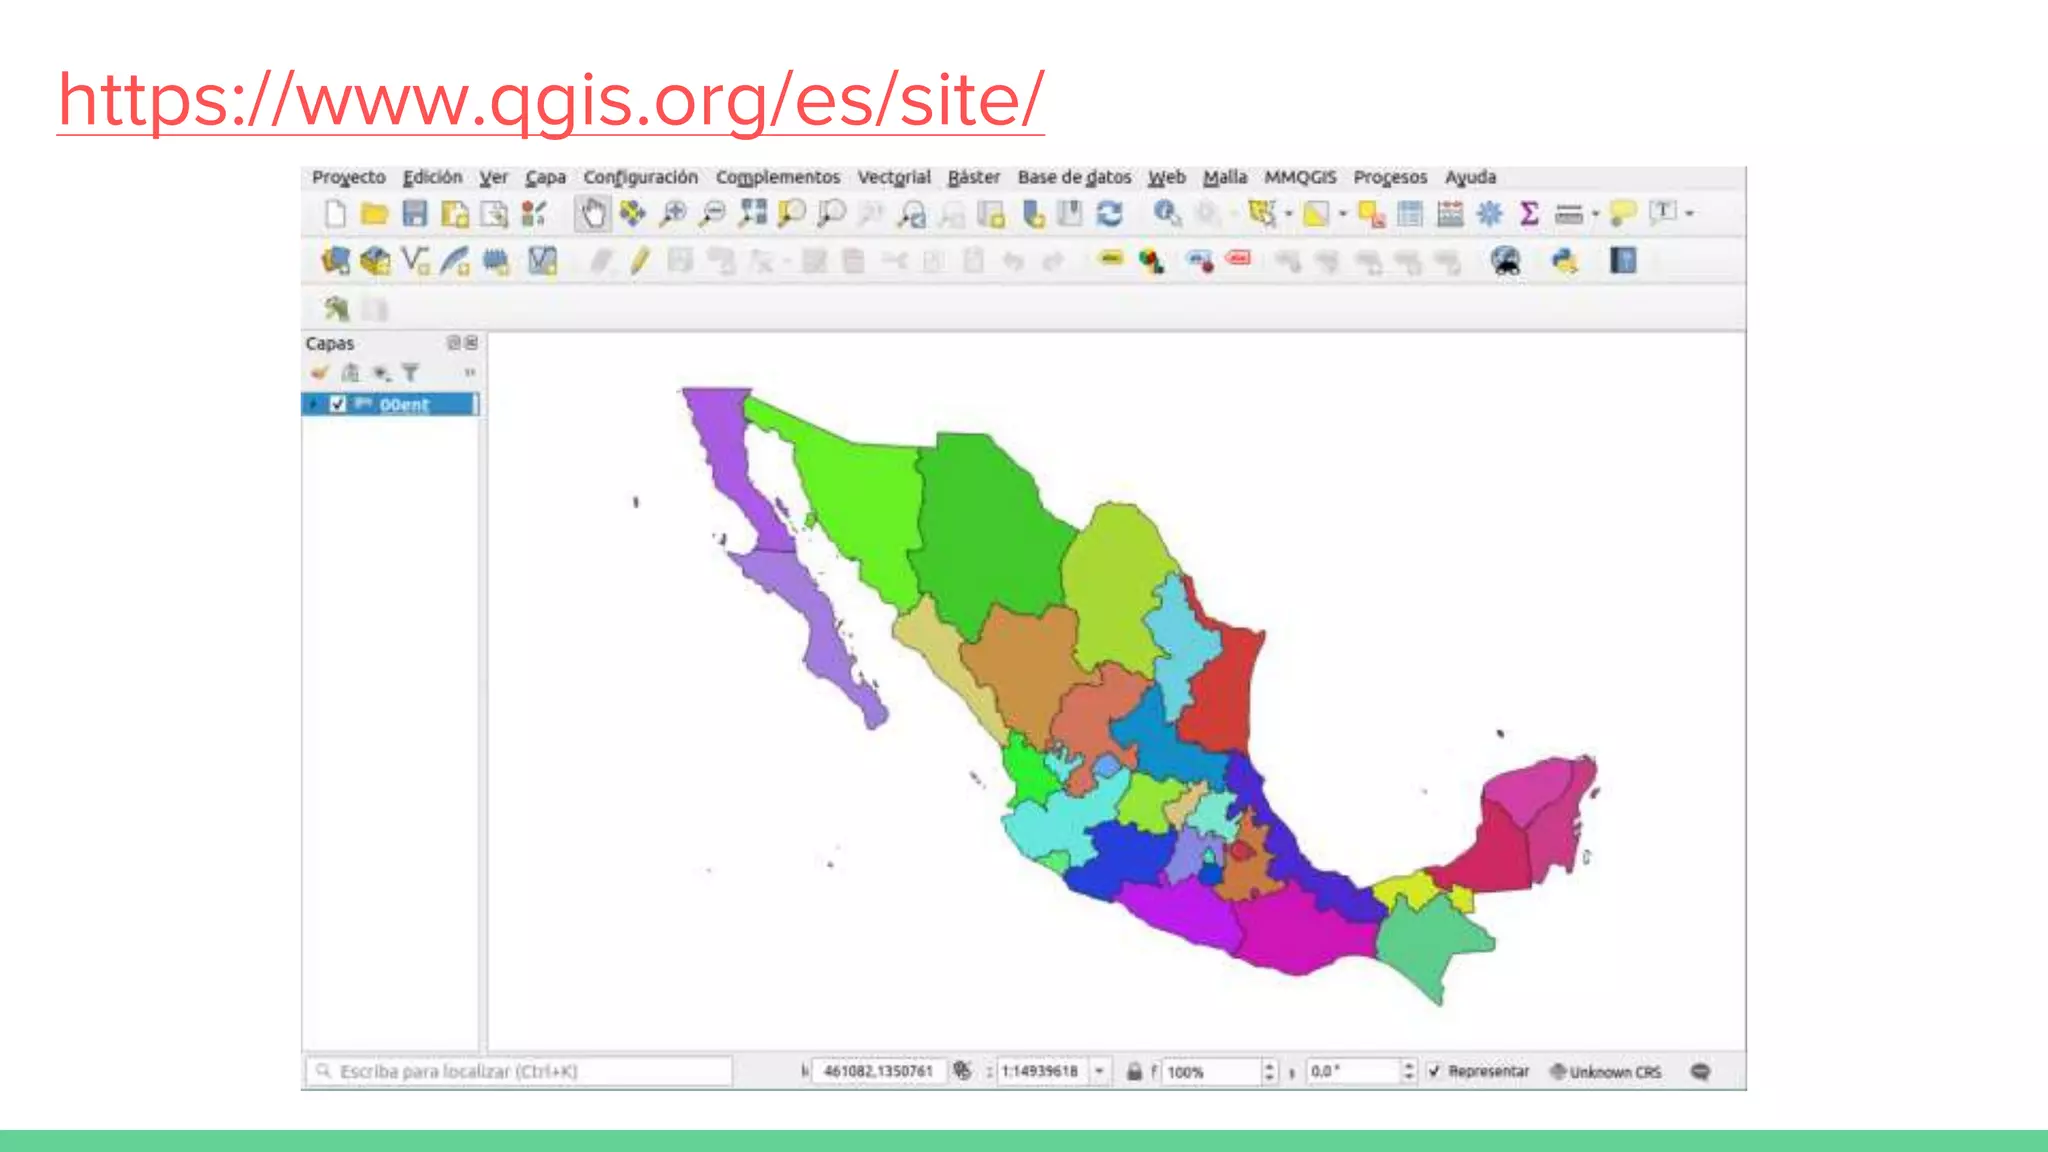The width and height of the screenshot is (2048, 1152).
Task: Click the Map Tips speech bubble icon
Action: tap(1622, 213)
